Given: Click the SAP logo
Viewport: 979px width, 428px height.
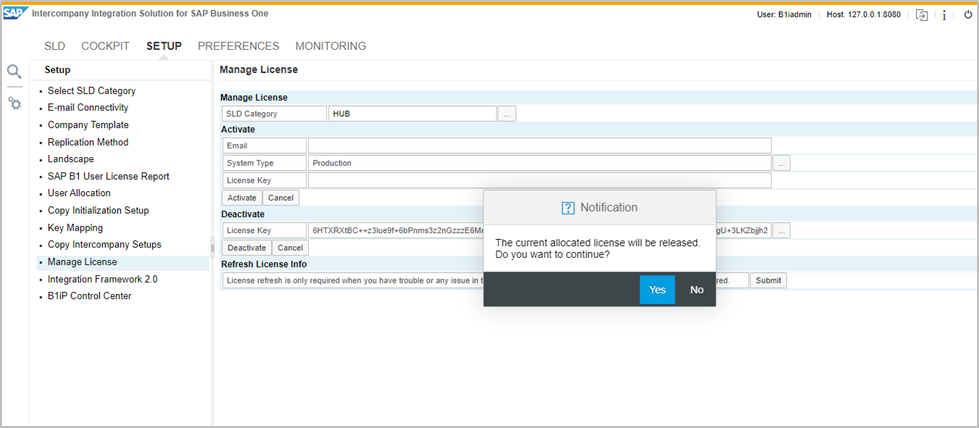Looking at the screenshot, I should tap(16, 13).
